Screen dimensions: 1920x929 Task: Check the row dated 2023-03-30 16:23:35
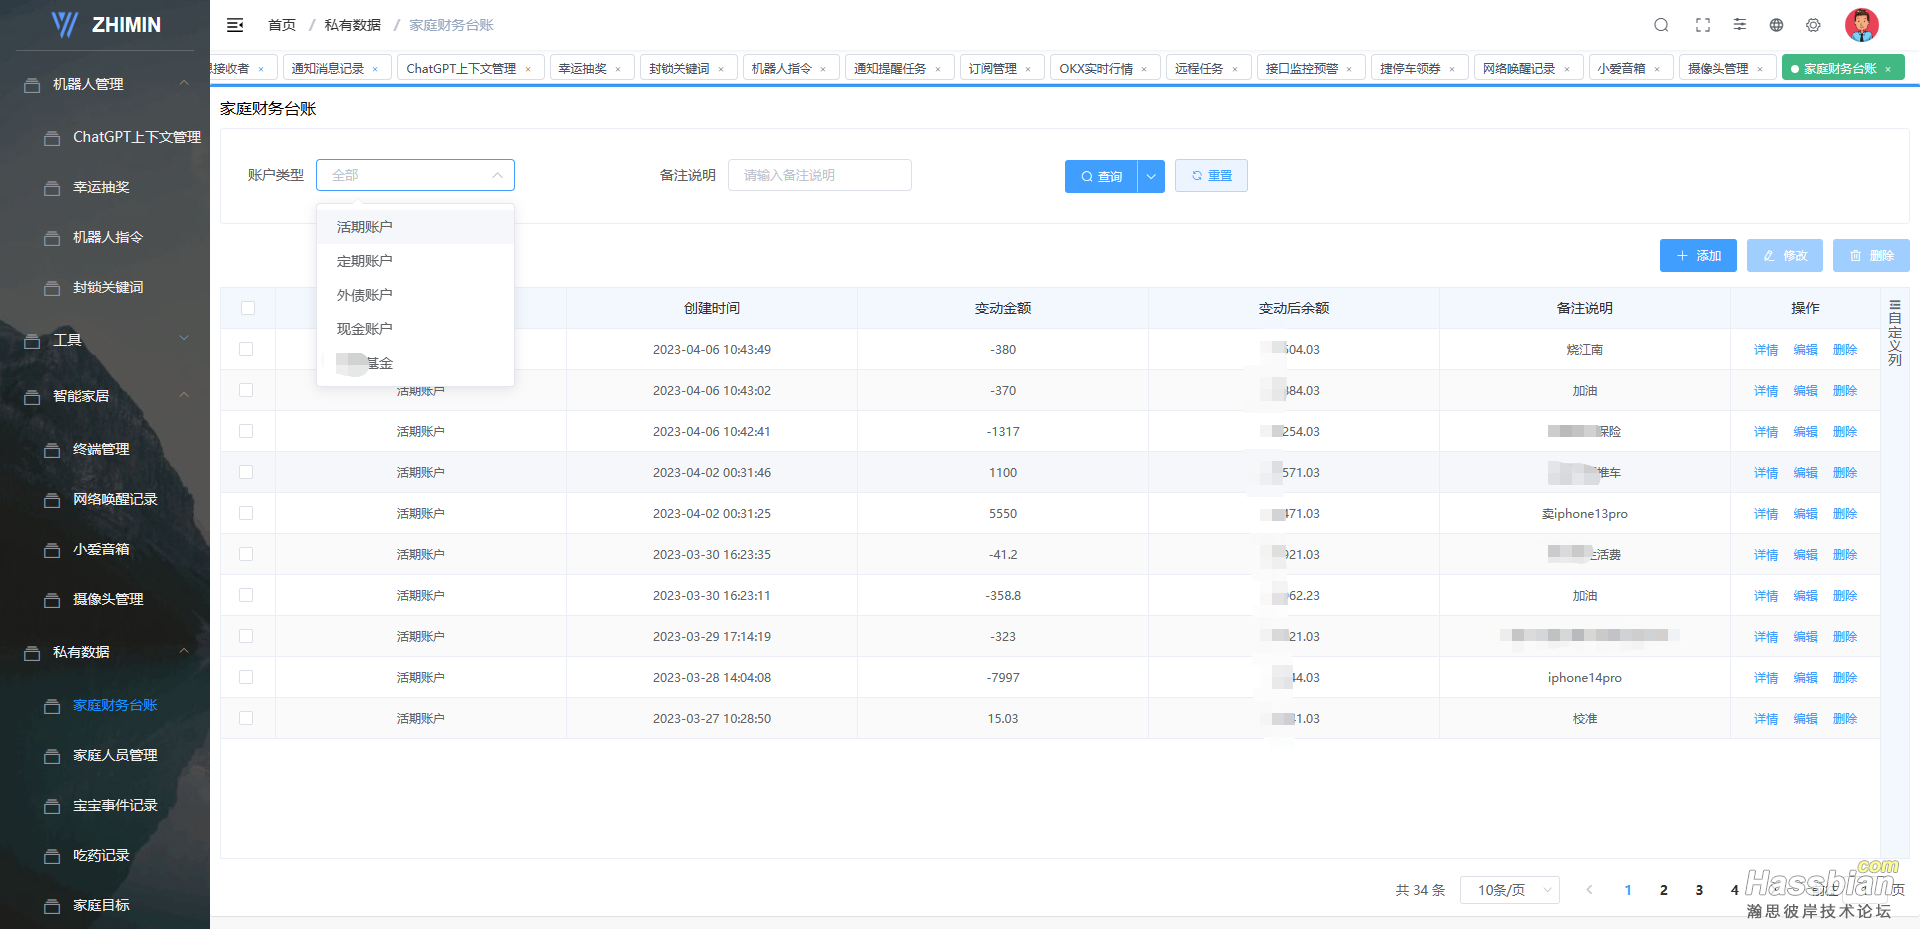coord(246,554)
